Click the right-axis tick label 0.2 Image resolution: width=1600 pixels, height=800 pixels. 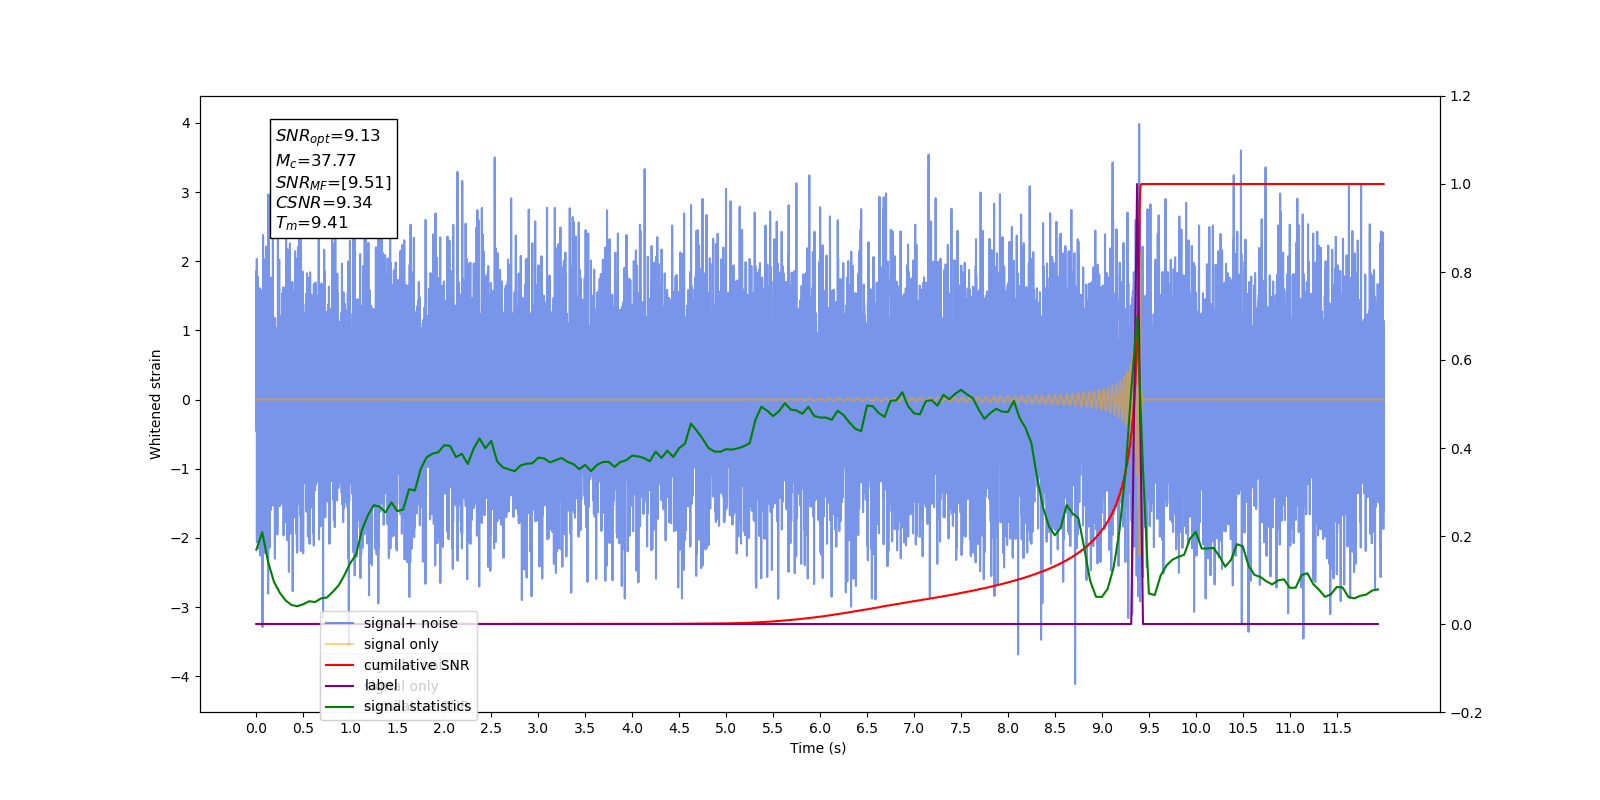point(1461,537)
